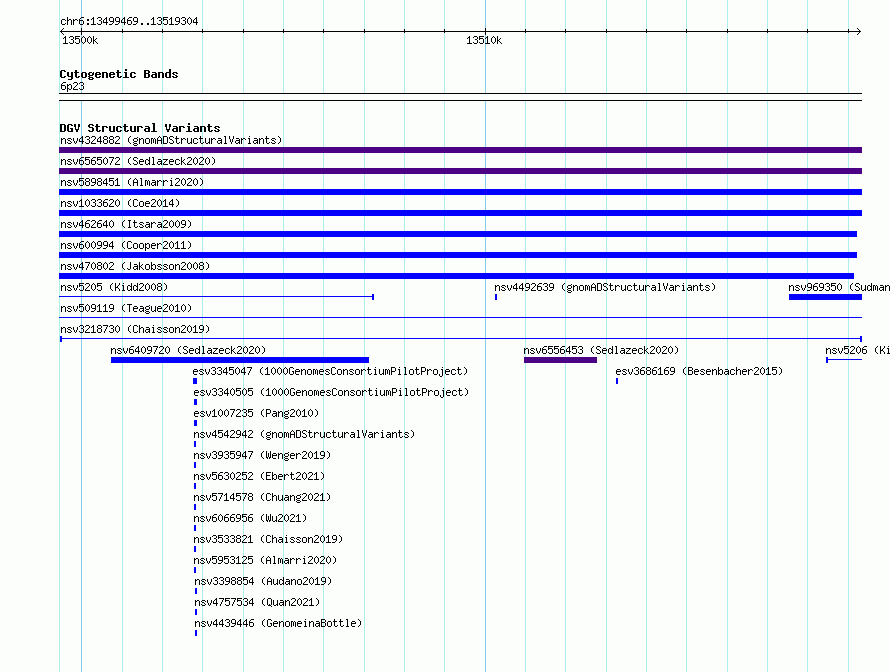Click the nsv3935947 (Wenger2019) label
890x672 pixels.
click(262, 455)
